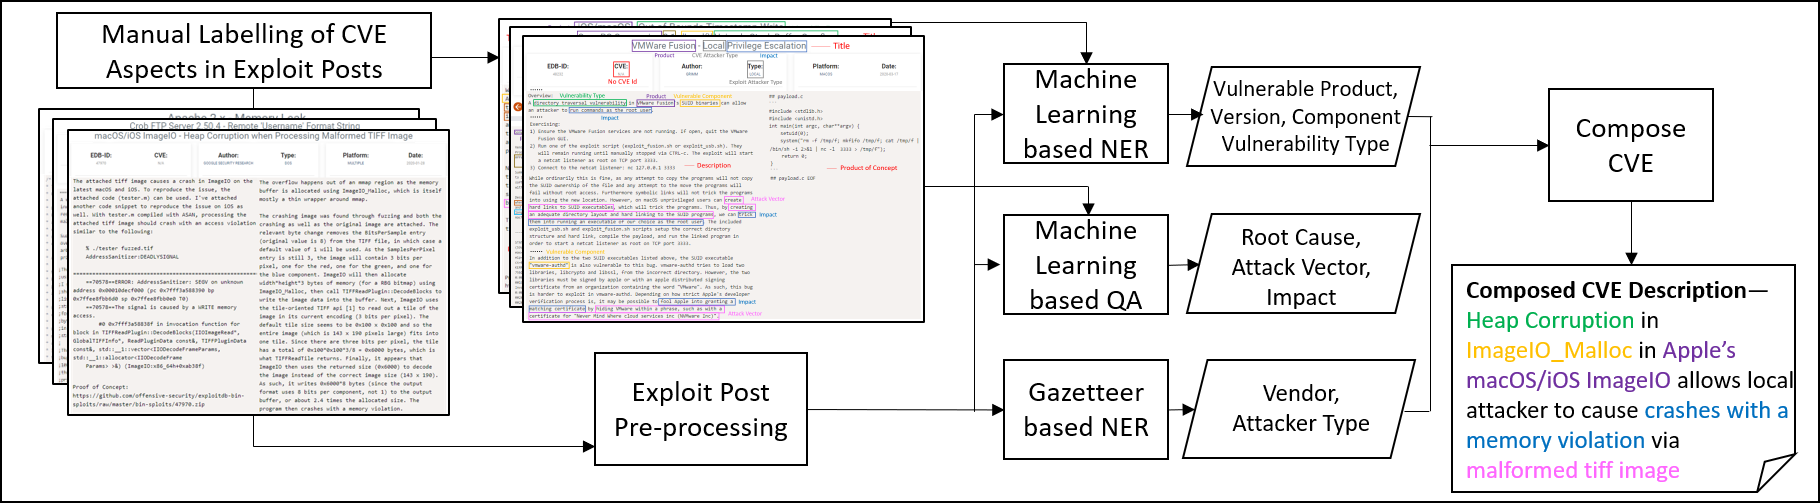1820x503 pixels.
Task: Click the 'Vulnerable Product, Version, Component' parallelogram
Action: tap(1304, 116)
